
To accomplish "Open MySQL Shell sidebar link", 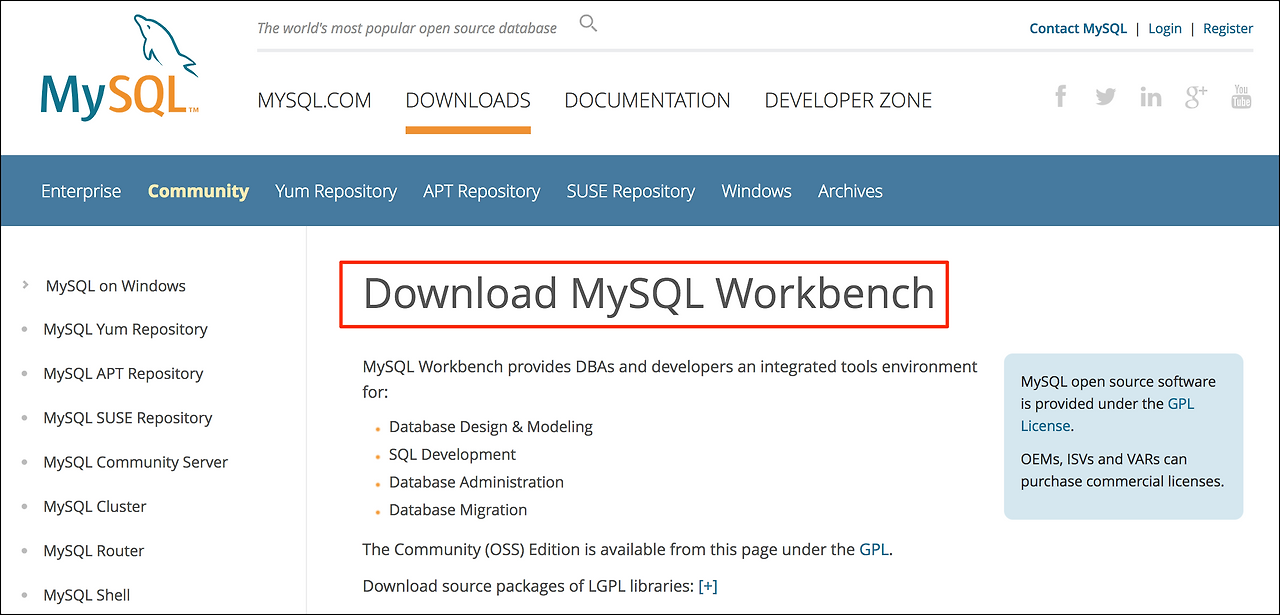I will coord(87,594).
